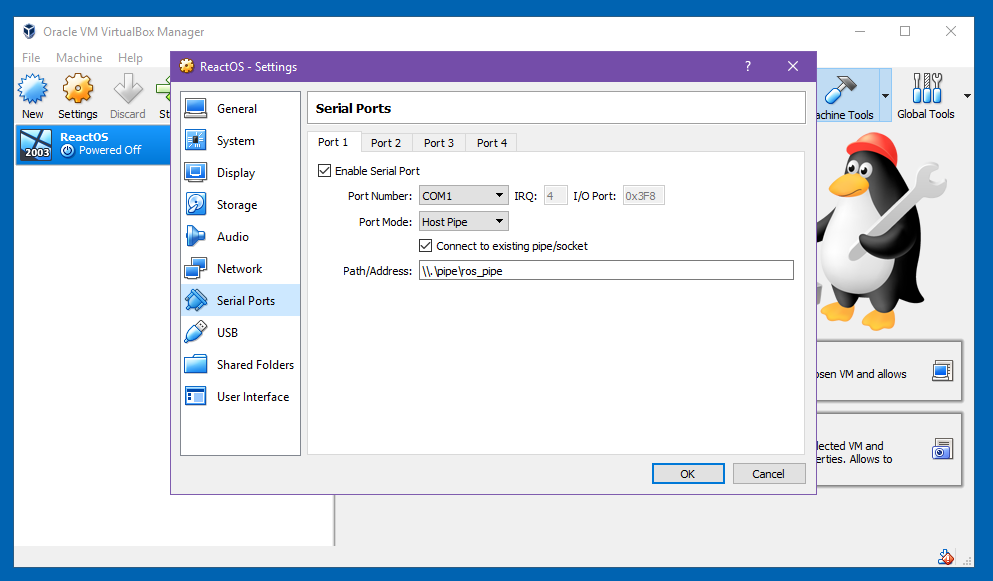This screenshot has width=993, height=581.
Task: Open the Machine menu
Action: pyautogui.click(x=79, y=58)
